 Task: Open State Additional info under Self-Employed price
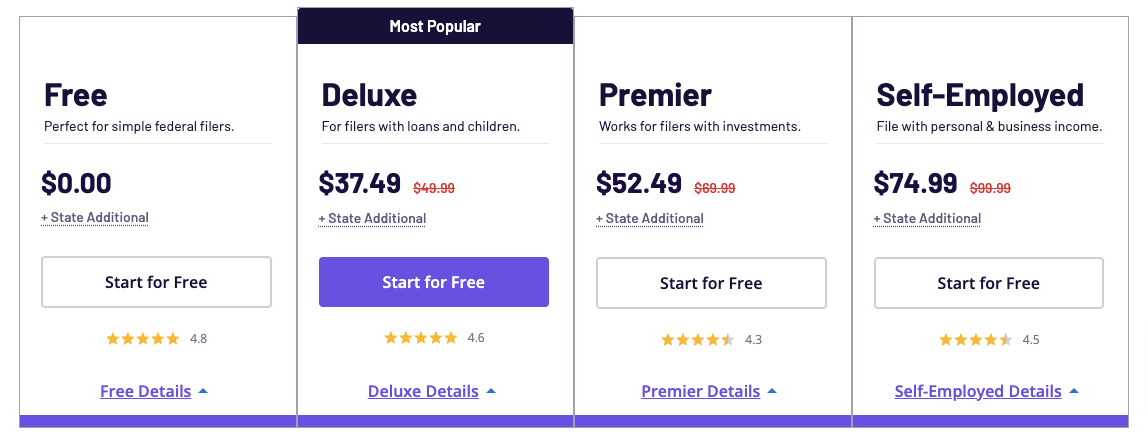(x=927, y=218)
